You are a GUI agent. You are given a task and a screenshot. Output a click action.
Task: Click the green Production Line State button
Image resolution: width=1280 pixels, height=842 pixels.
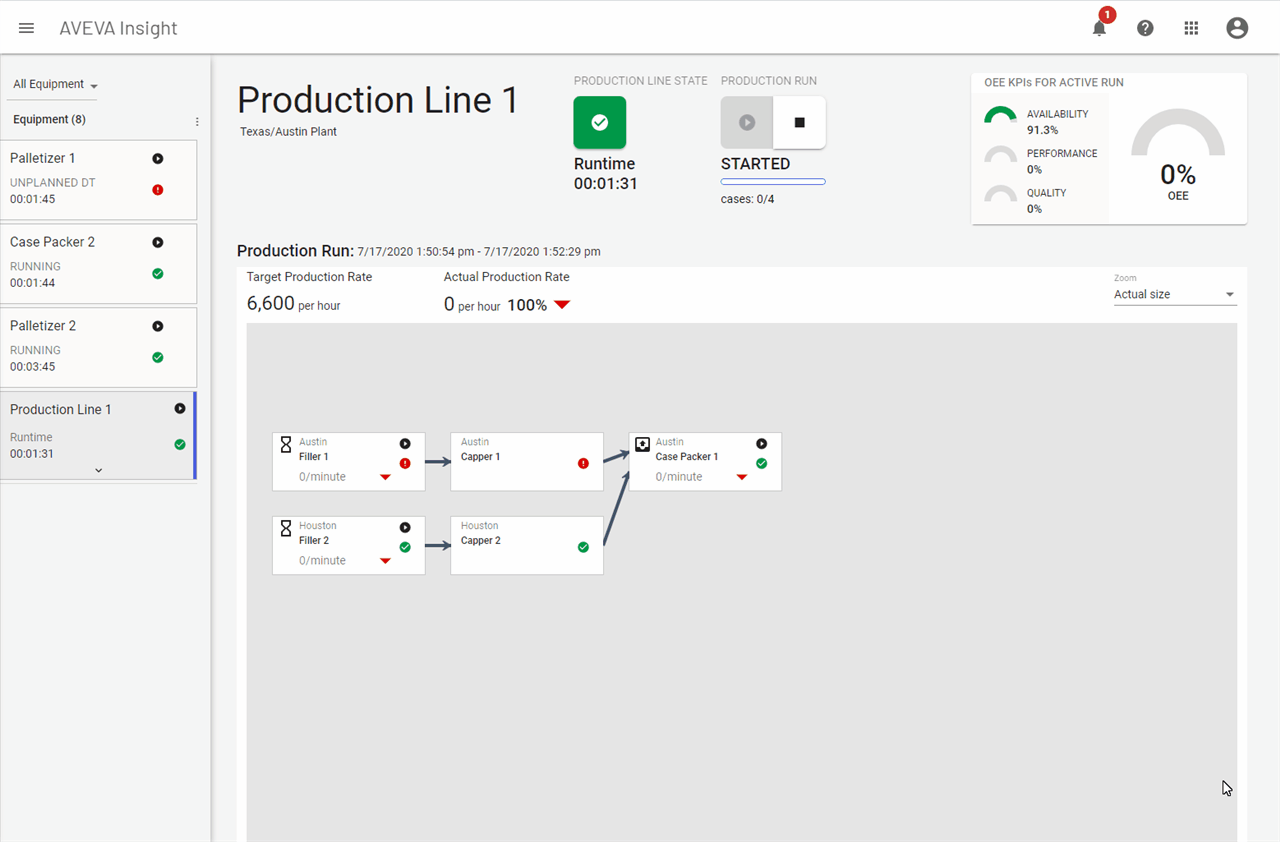pyautogui.click(x=599, y=122)
